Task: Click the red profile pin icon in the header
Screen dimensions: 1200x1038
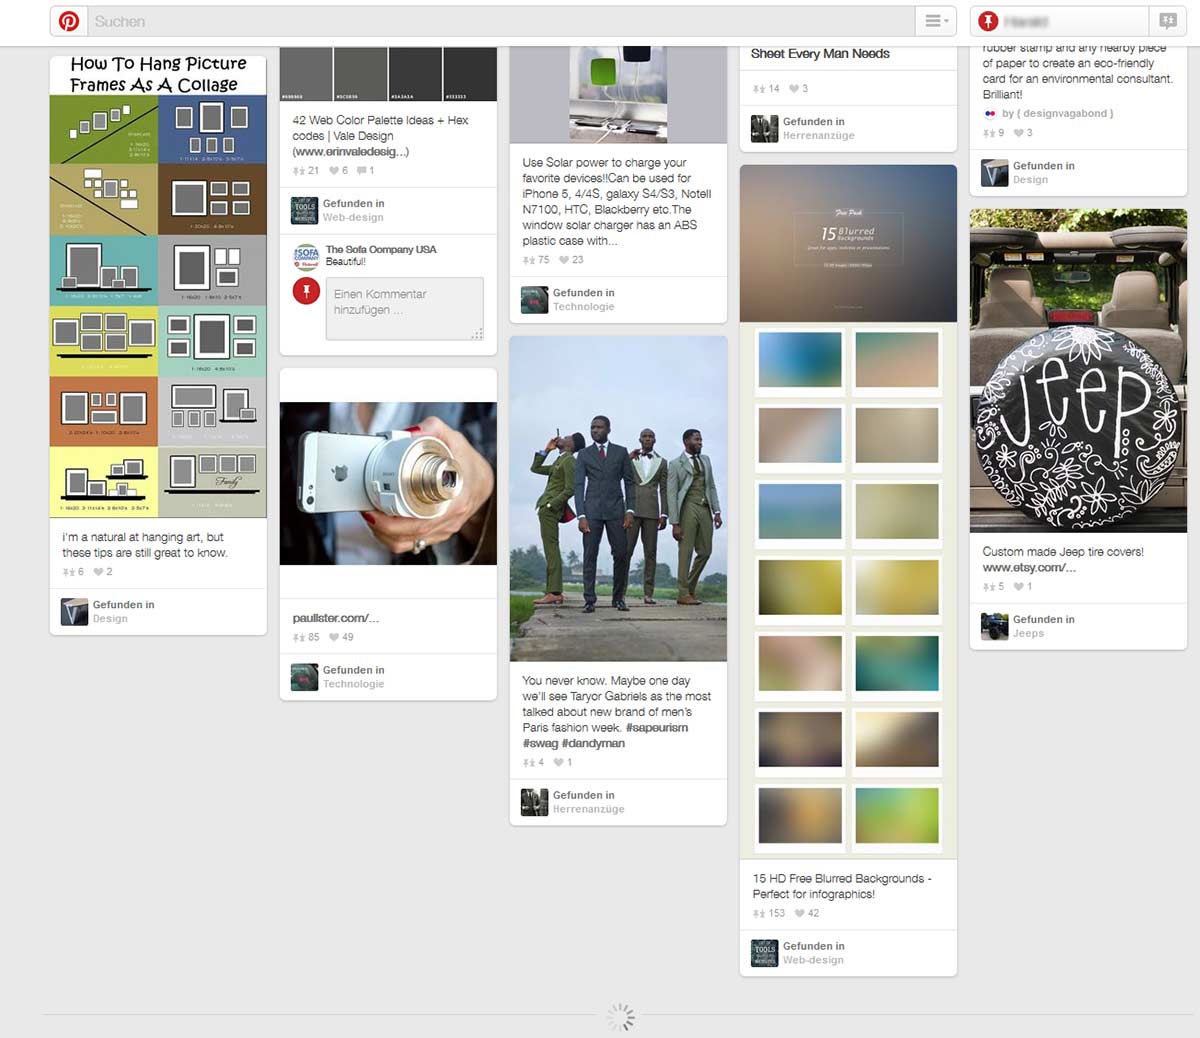Action: [988, 21]
